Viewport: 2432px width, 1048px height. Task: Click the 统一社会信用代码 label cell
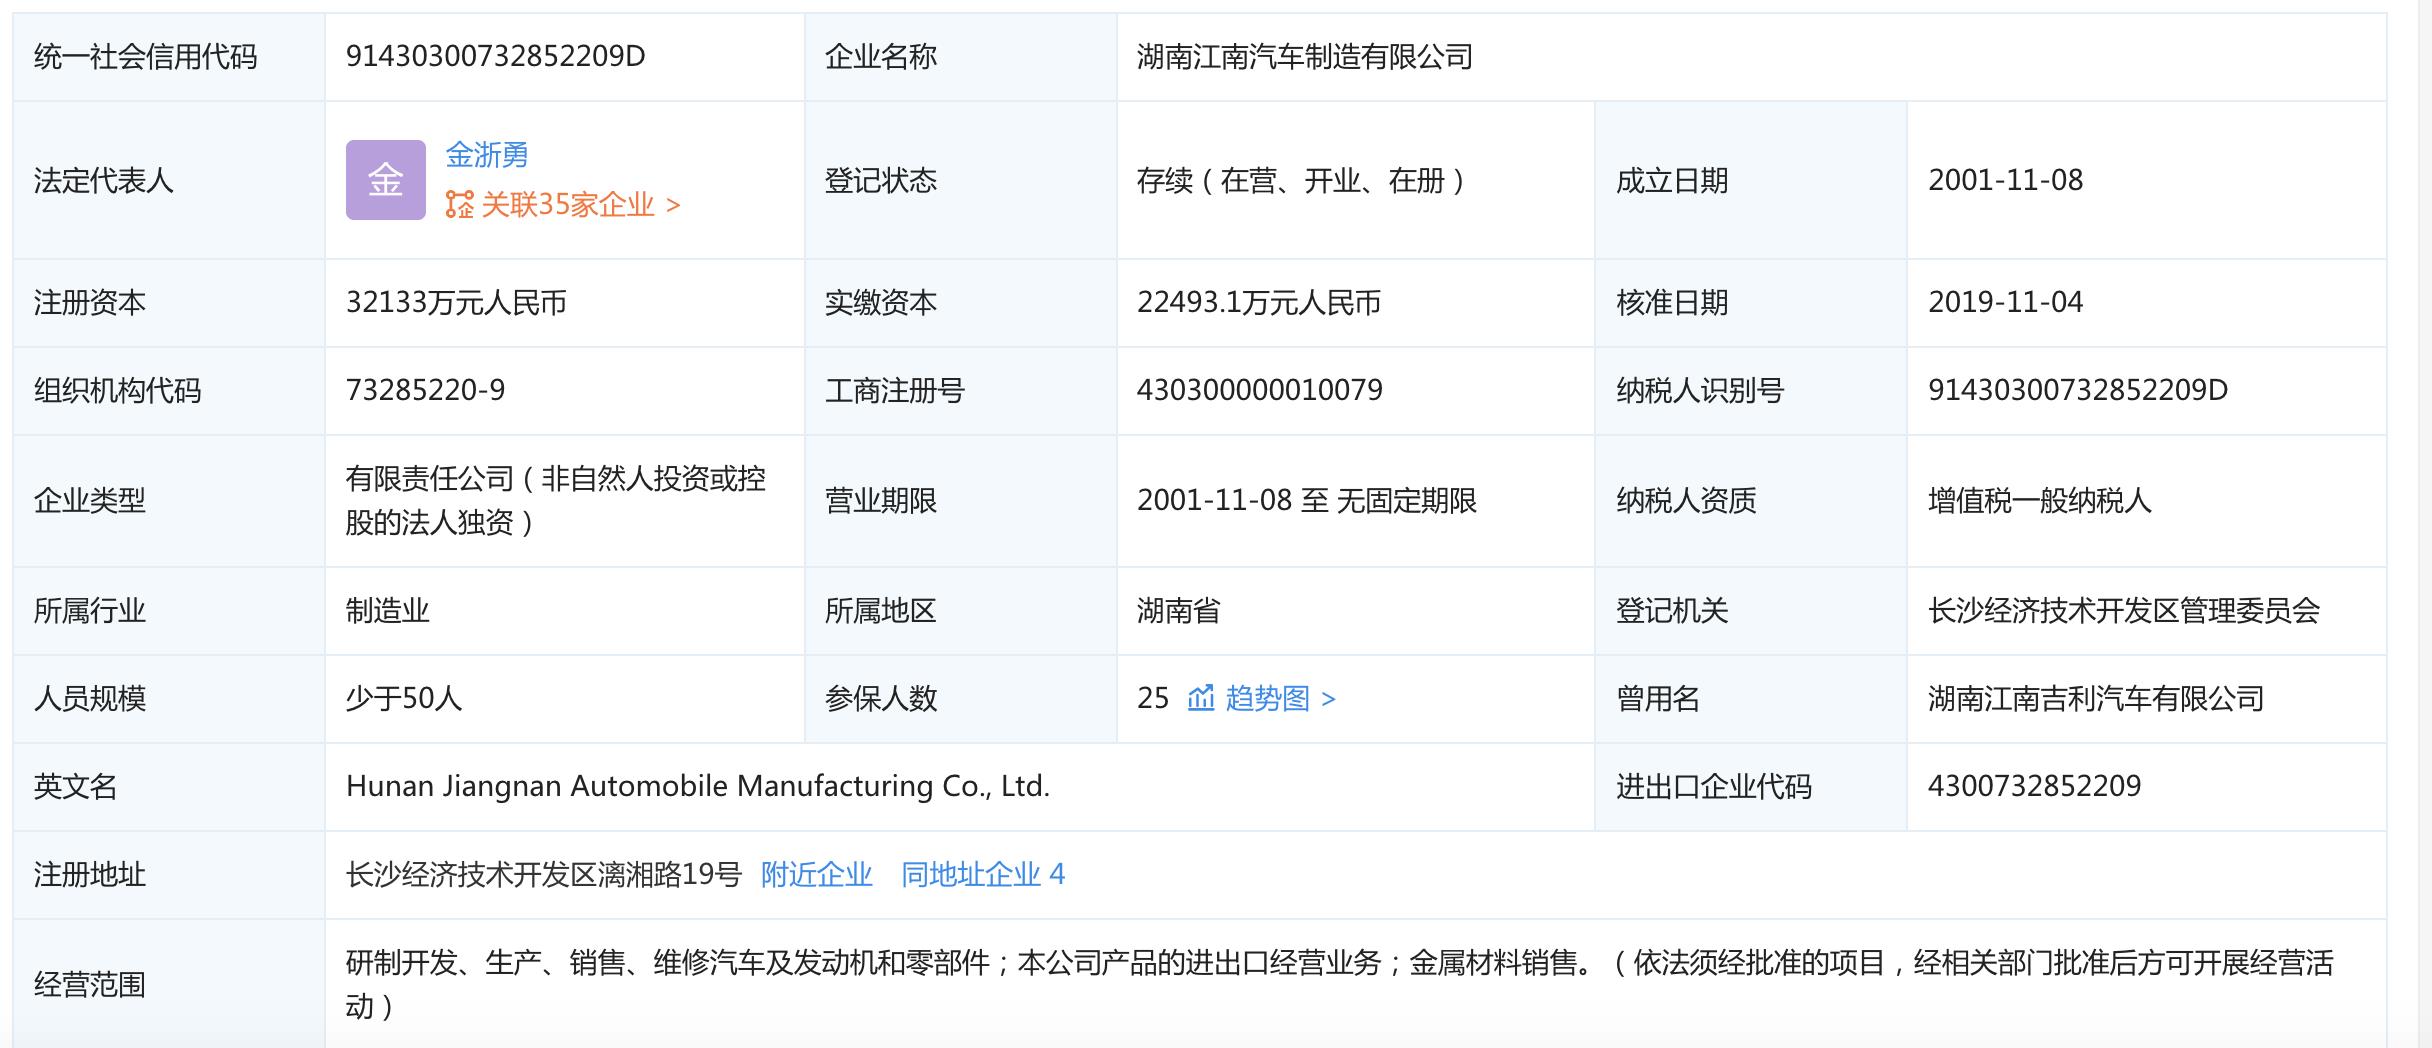(x=169, y=57)
